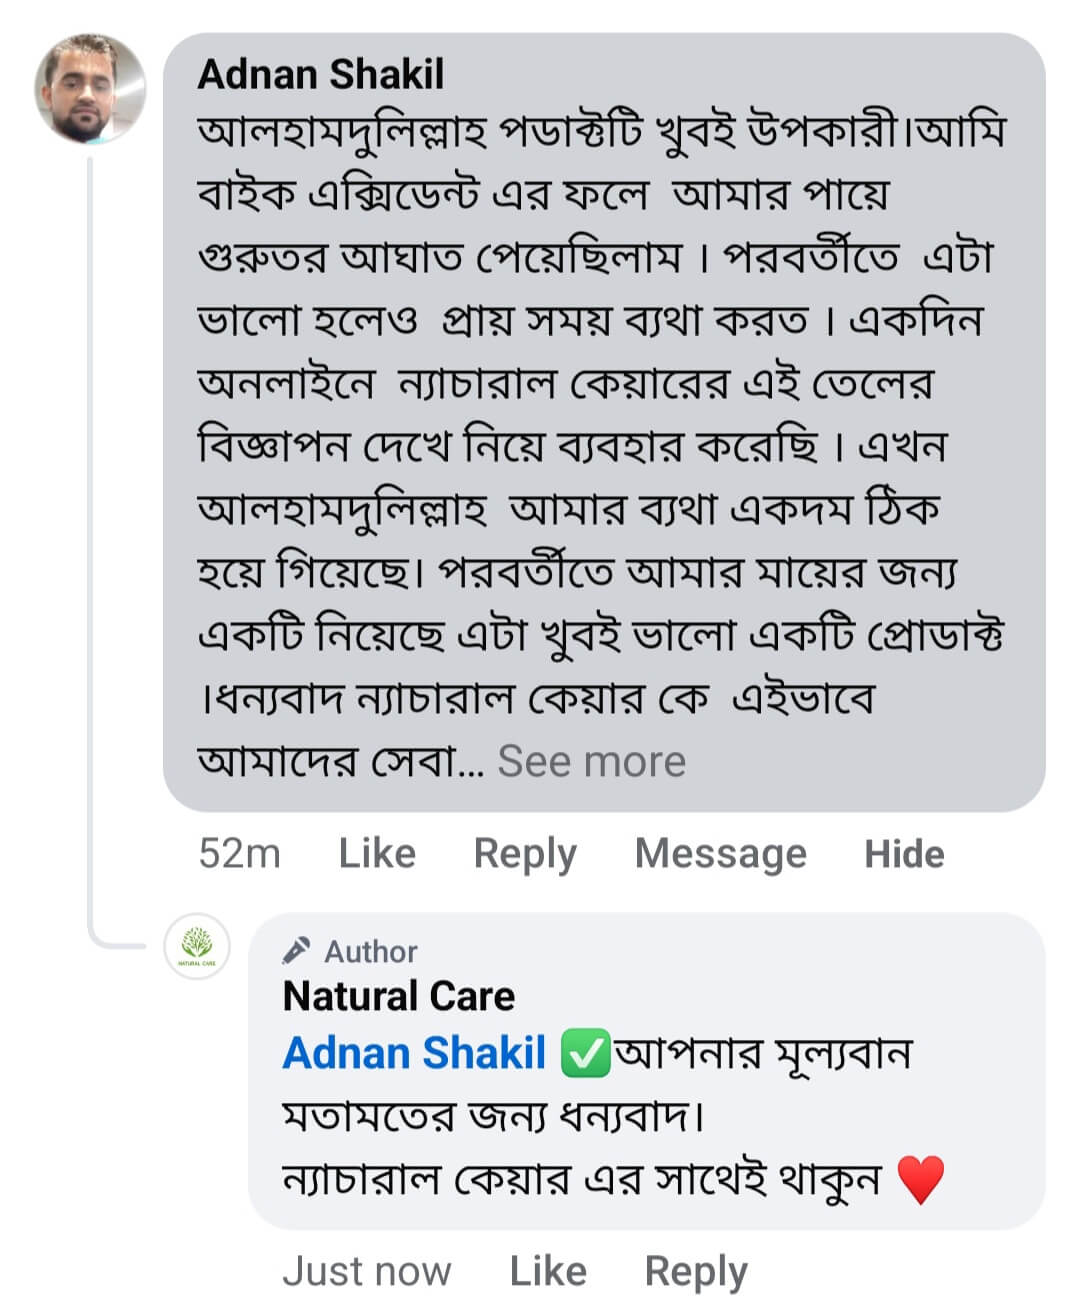Like the Natural Care reply
The image size is (1080, 1313).
(x=548, y=1271)
